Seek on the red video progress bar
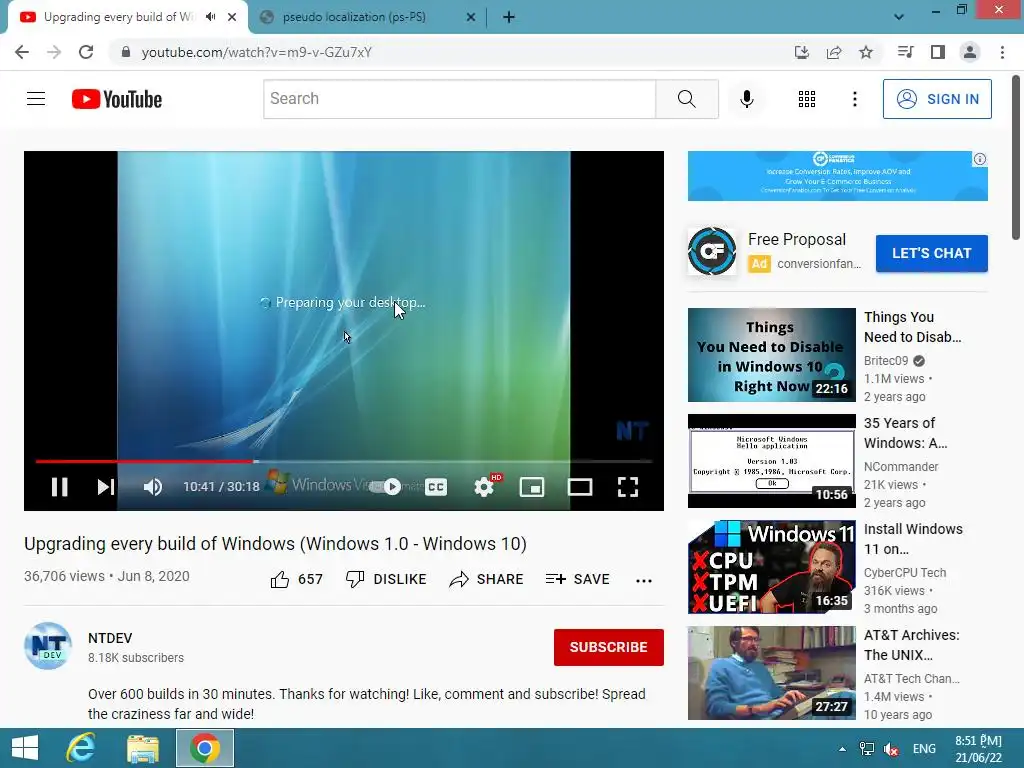This screenshot has height=768, width=1024. coord(344,461)
